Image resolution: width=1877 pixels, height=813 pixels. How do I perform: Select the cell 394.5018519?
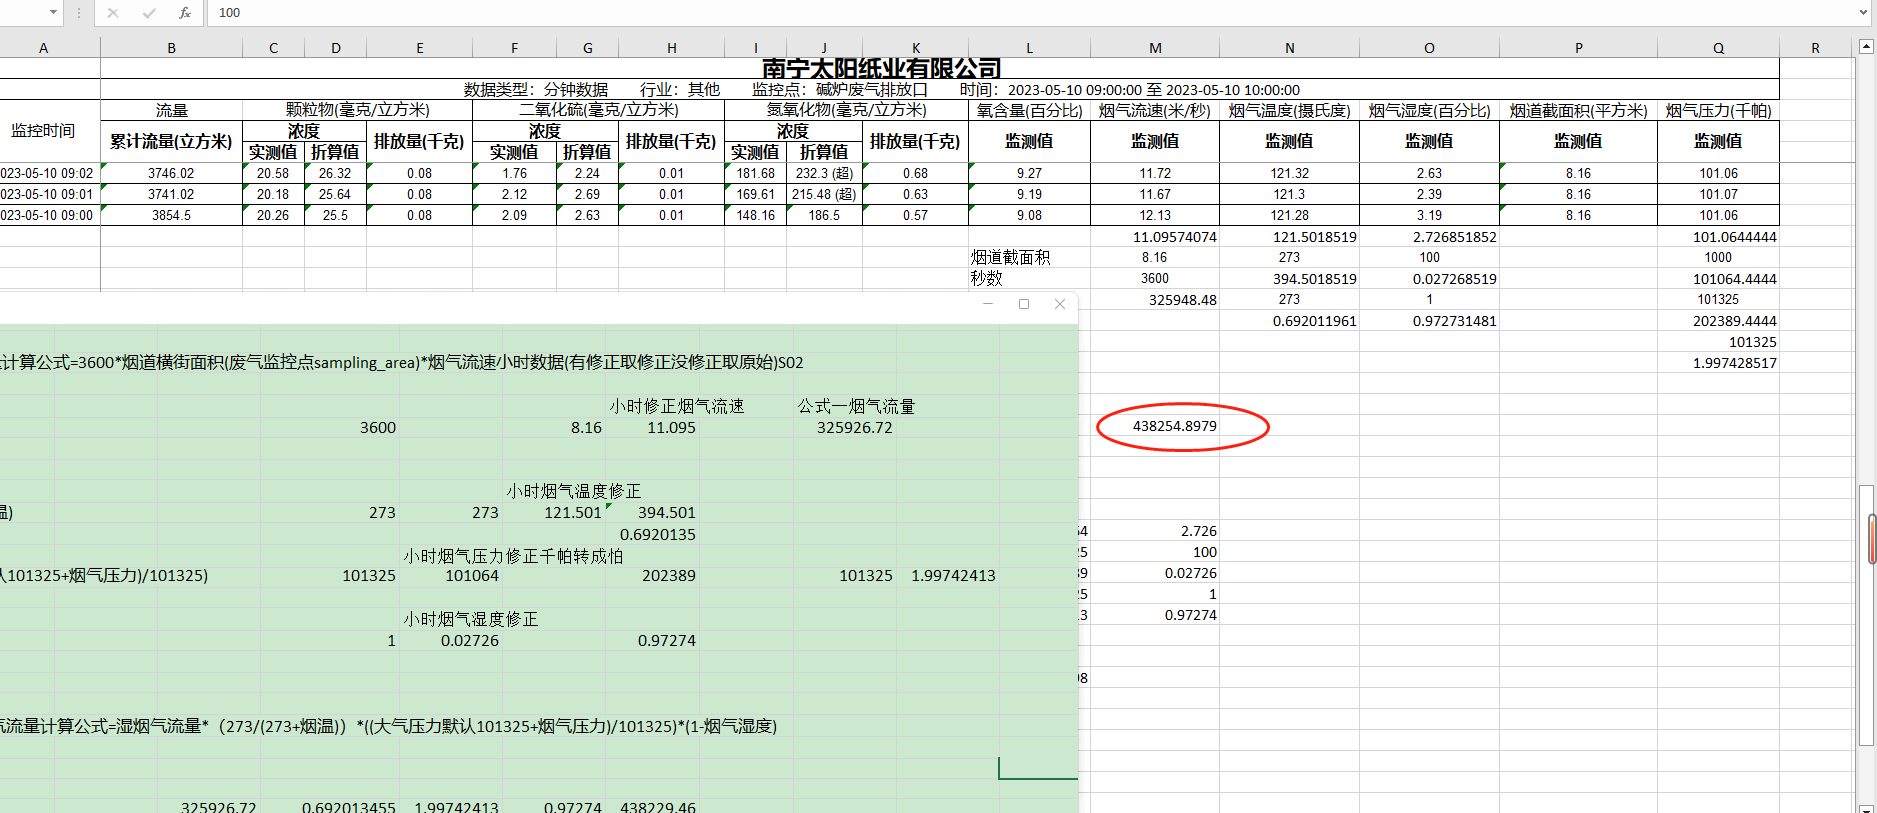[x=1290, y=279]
